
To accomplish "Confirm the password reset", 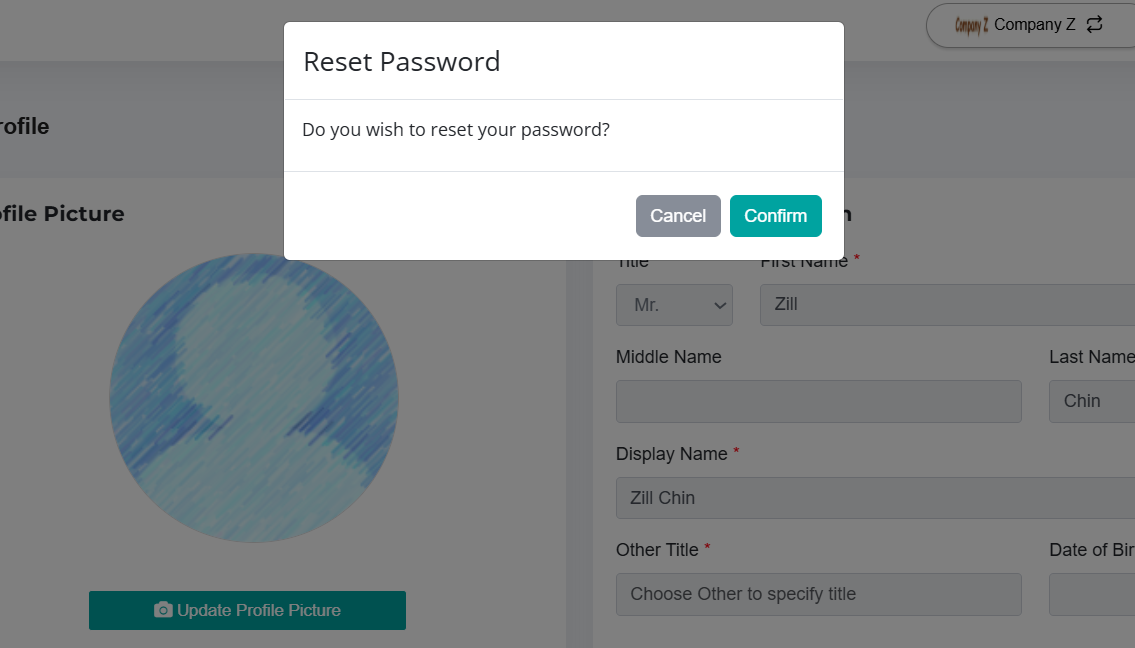I will pos(775,216).
